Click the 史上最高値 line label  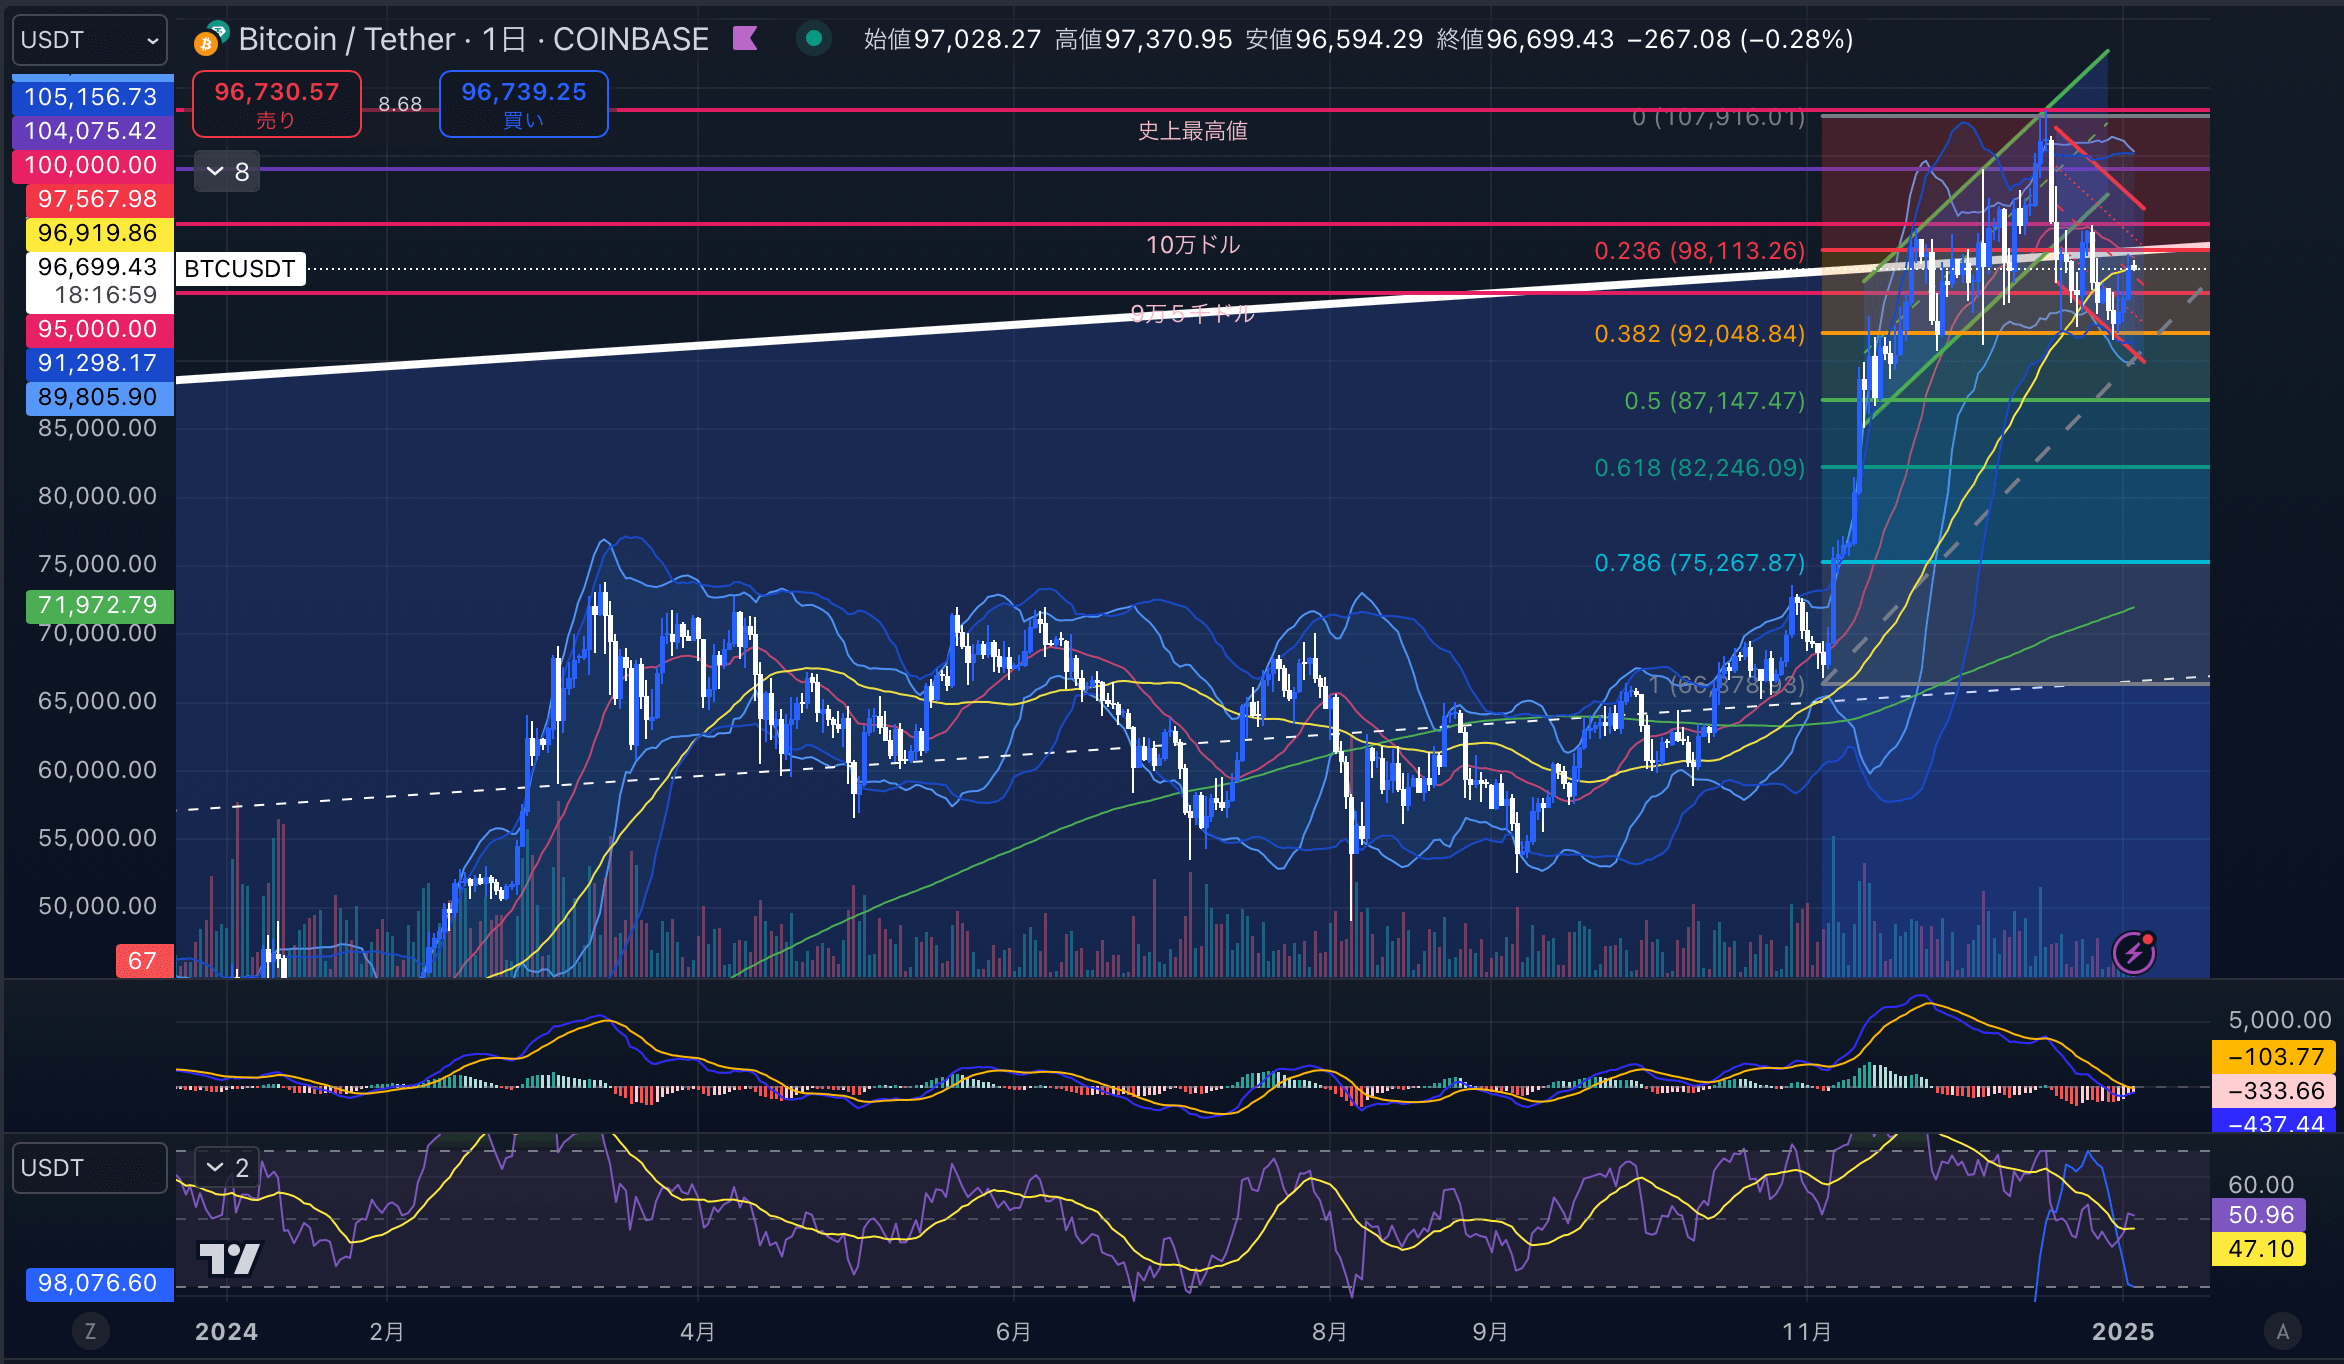click(x=1193, y=131)
